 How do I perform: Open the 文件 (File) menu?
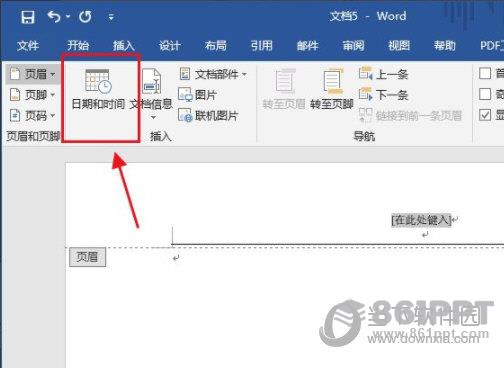(28, 46)
